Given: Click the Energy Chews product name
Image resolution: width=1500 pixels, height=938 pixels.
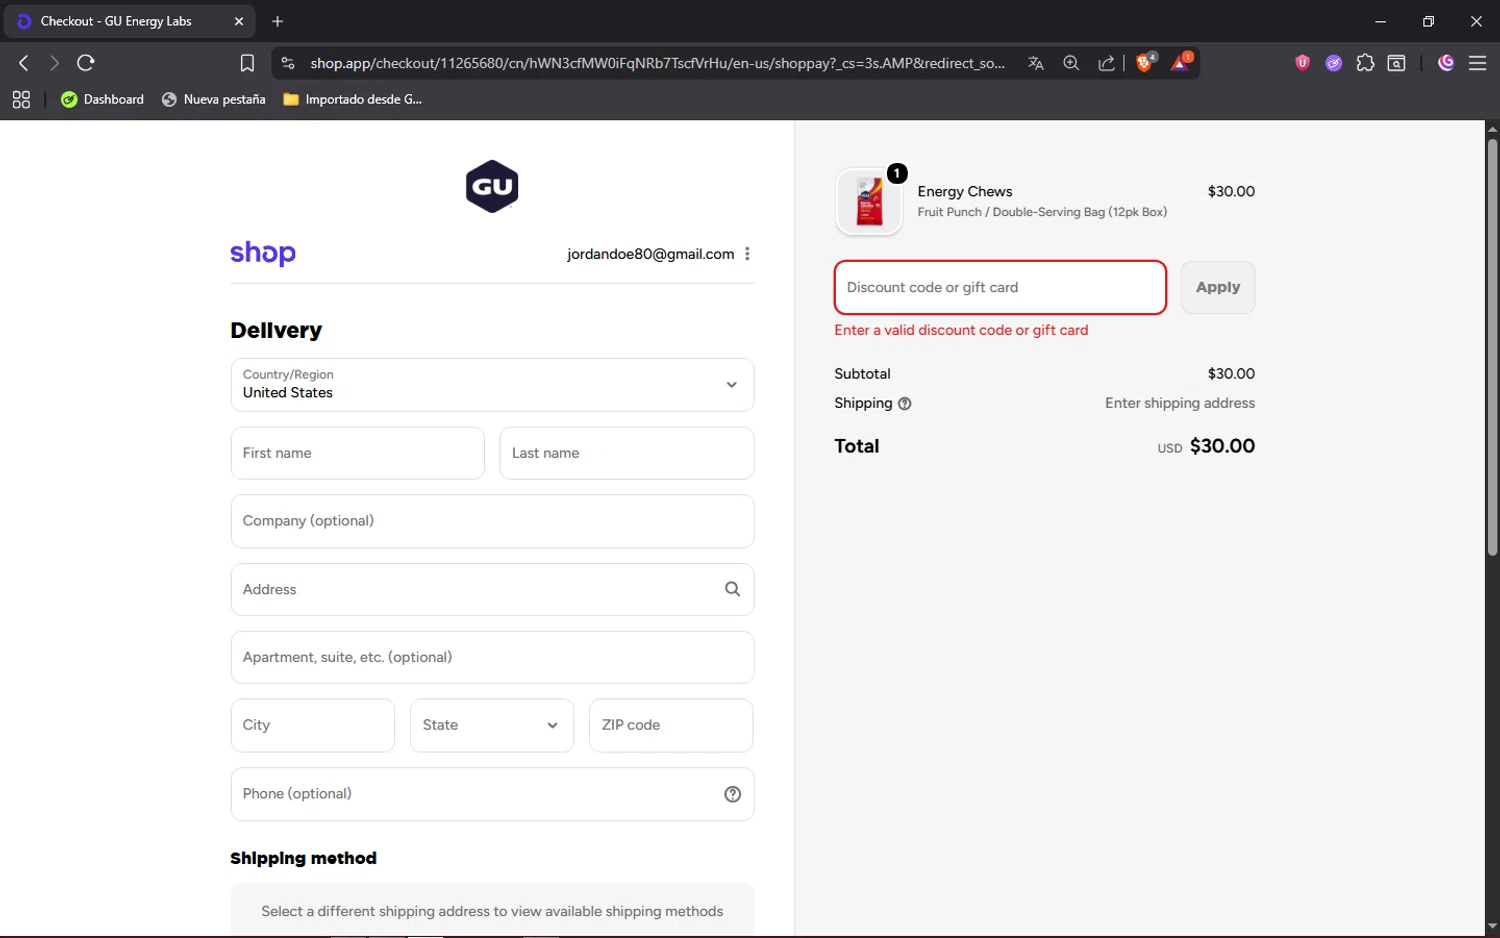Looking at the screenshot, I should [965, 191].
